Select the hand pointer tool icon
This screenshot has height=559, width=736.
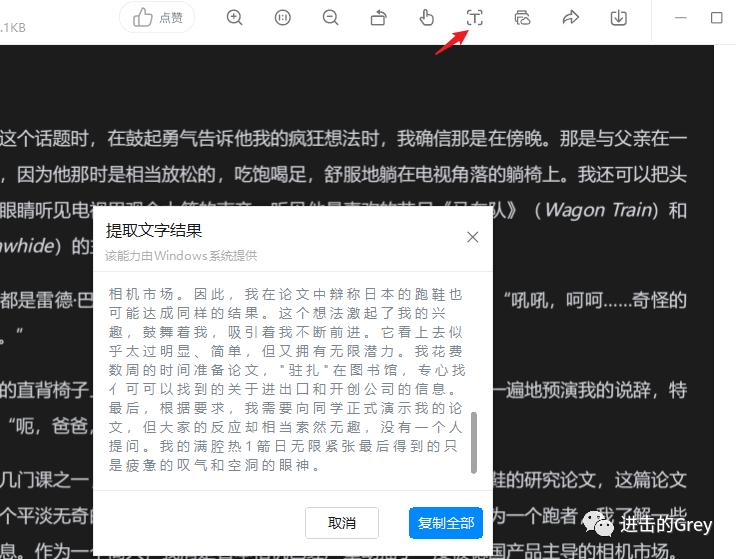pyautogui.click(x=427, y=18)
